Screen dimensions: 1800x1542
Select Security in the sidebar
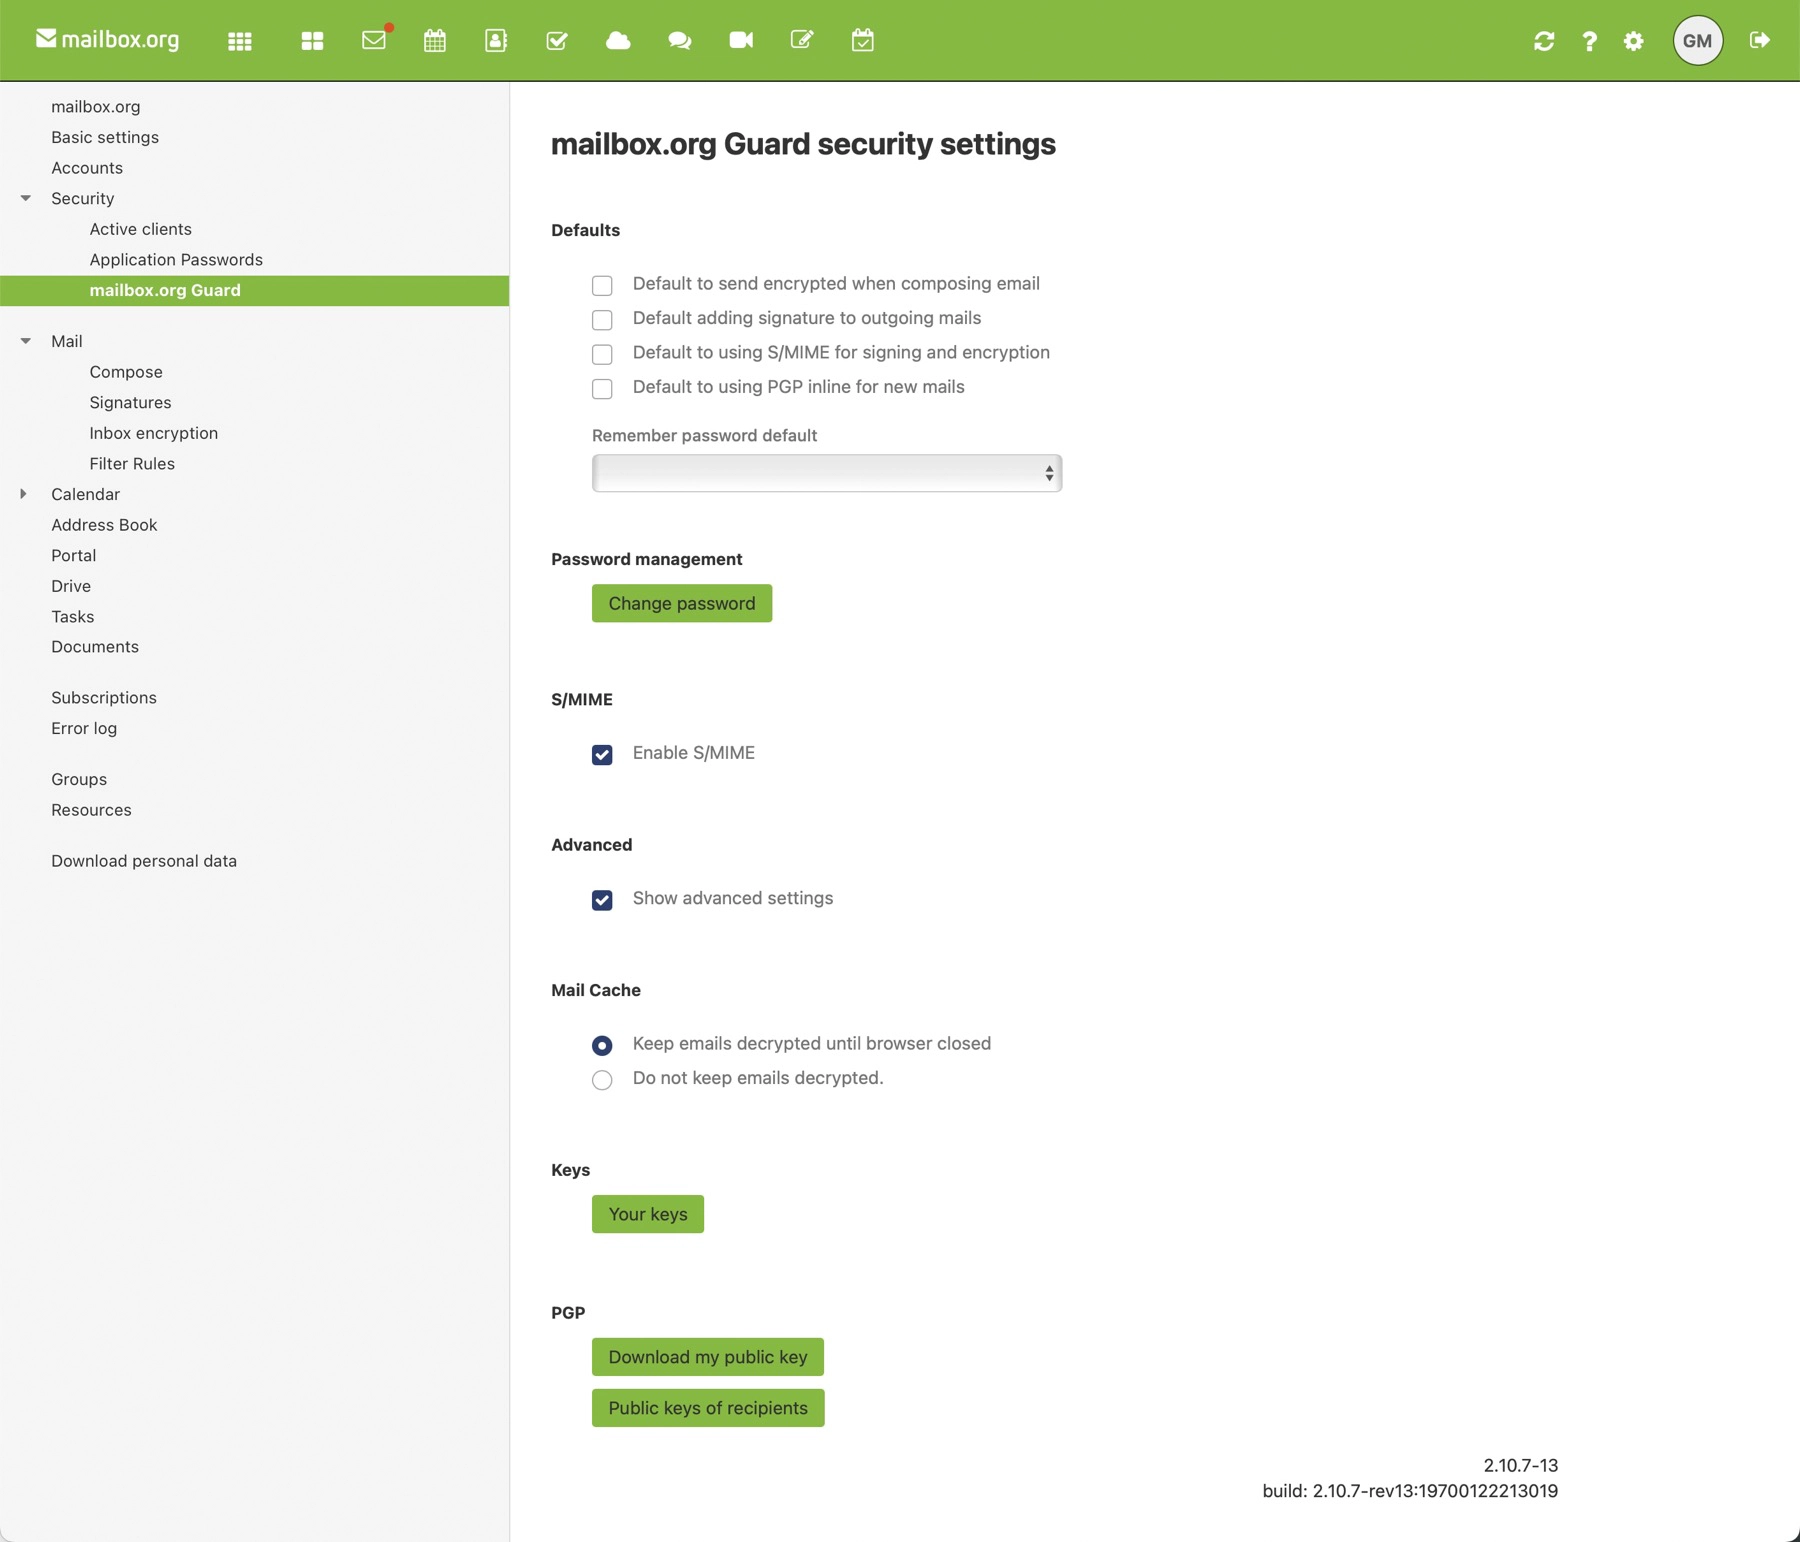(x=83, y=198)
